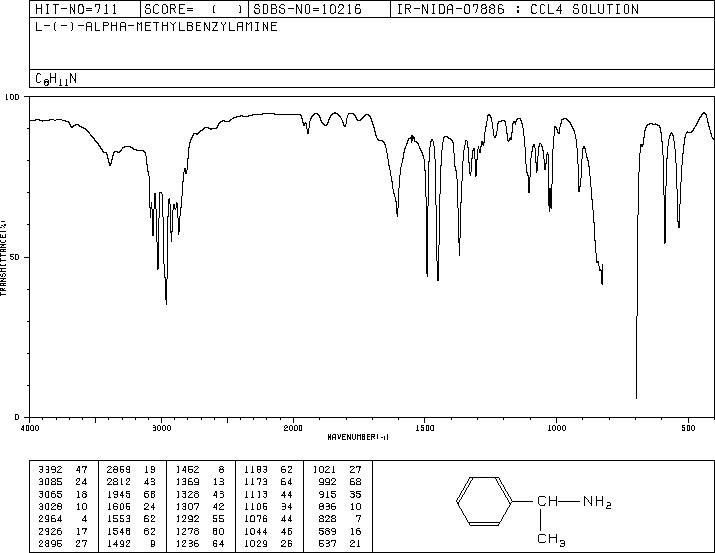Viewport: 715px width, 553px height.
Task: Select the 1278 peak entry in table
Action: tap(200, 532)
